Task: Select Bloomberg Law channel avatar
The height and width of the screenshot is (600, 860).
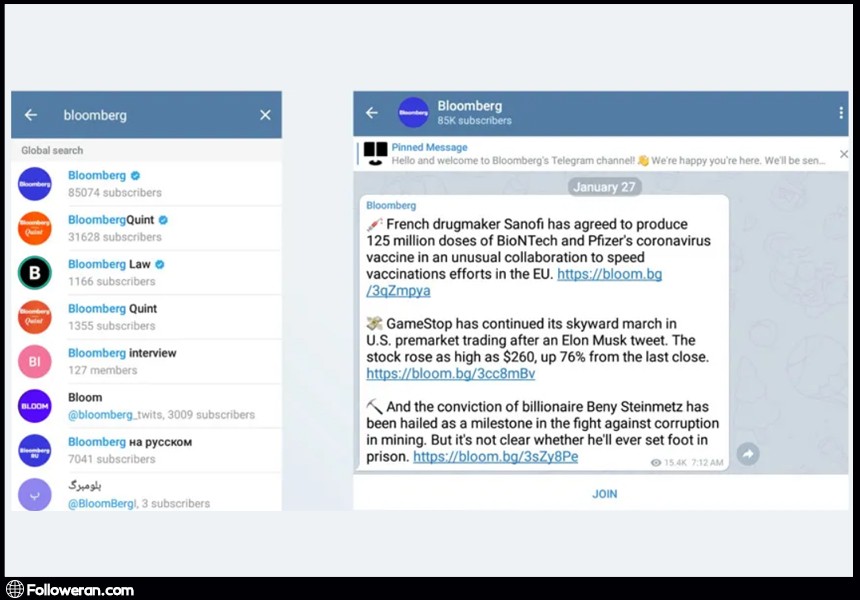Action: click(35, 273)
